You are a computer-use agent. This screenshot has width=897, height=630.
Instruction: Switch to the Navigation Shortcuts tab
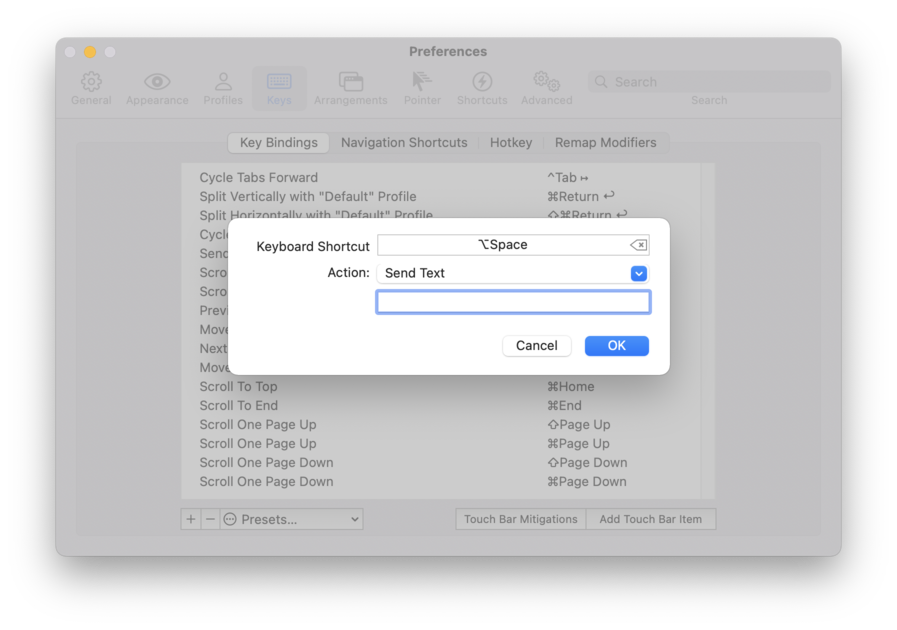(404, 142)
